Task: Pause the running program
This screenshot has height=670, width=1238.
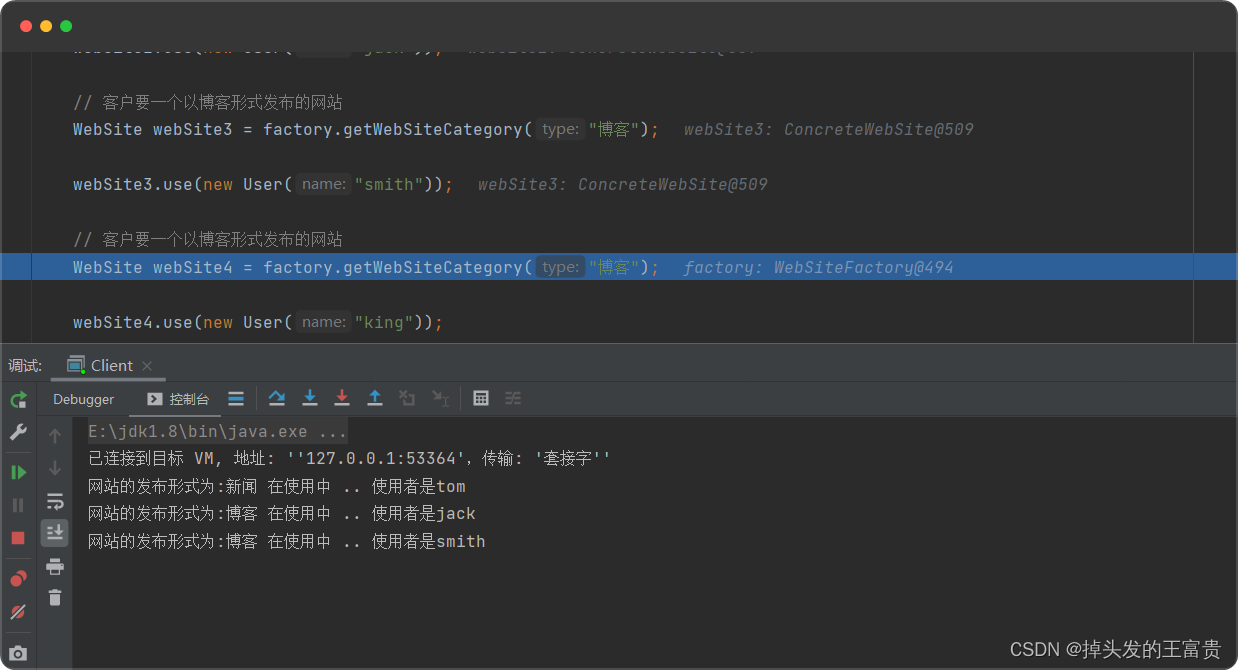Action: click(18, 505)
